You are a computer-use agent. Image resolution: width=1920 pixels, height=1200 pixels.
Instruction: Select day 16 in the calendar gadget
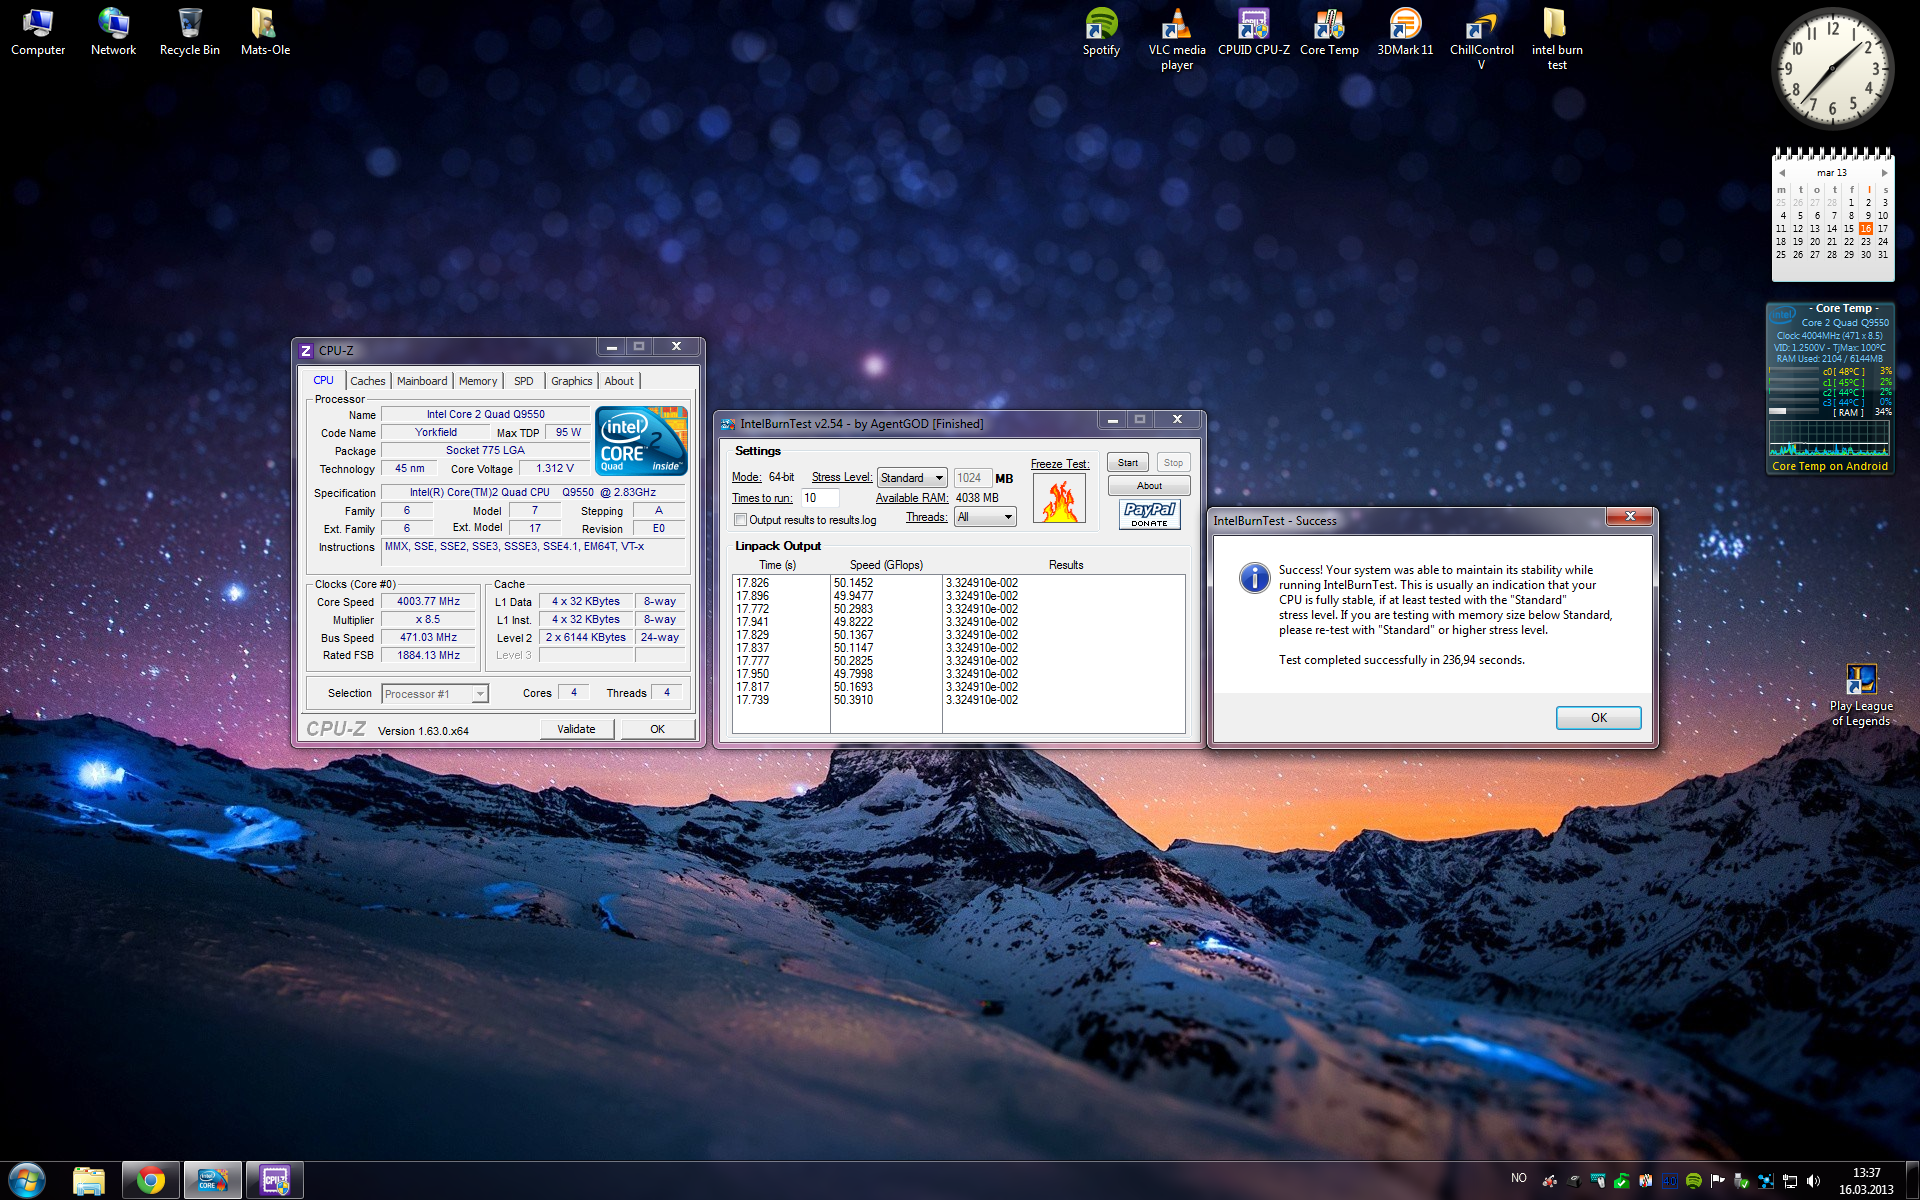1865,229
